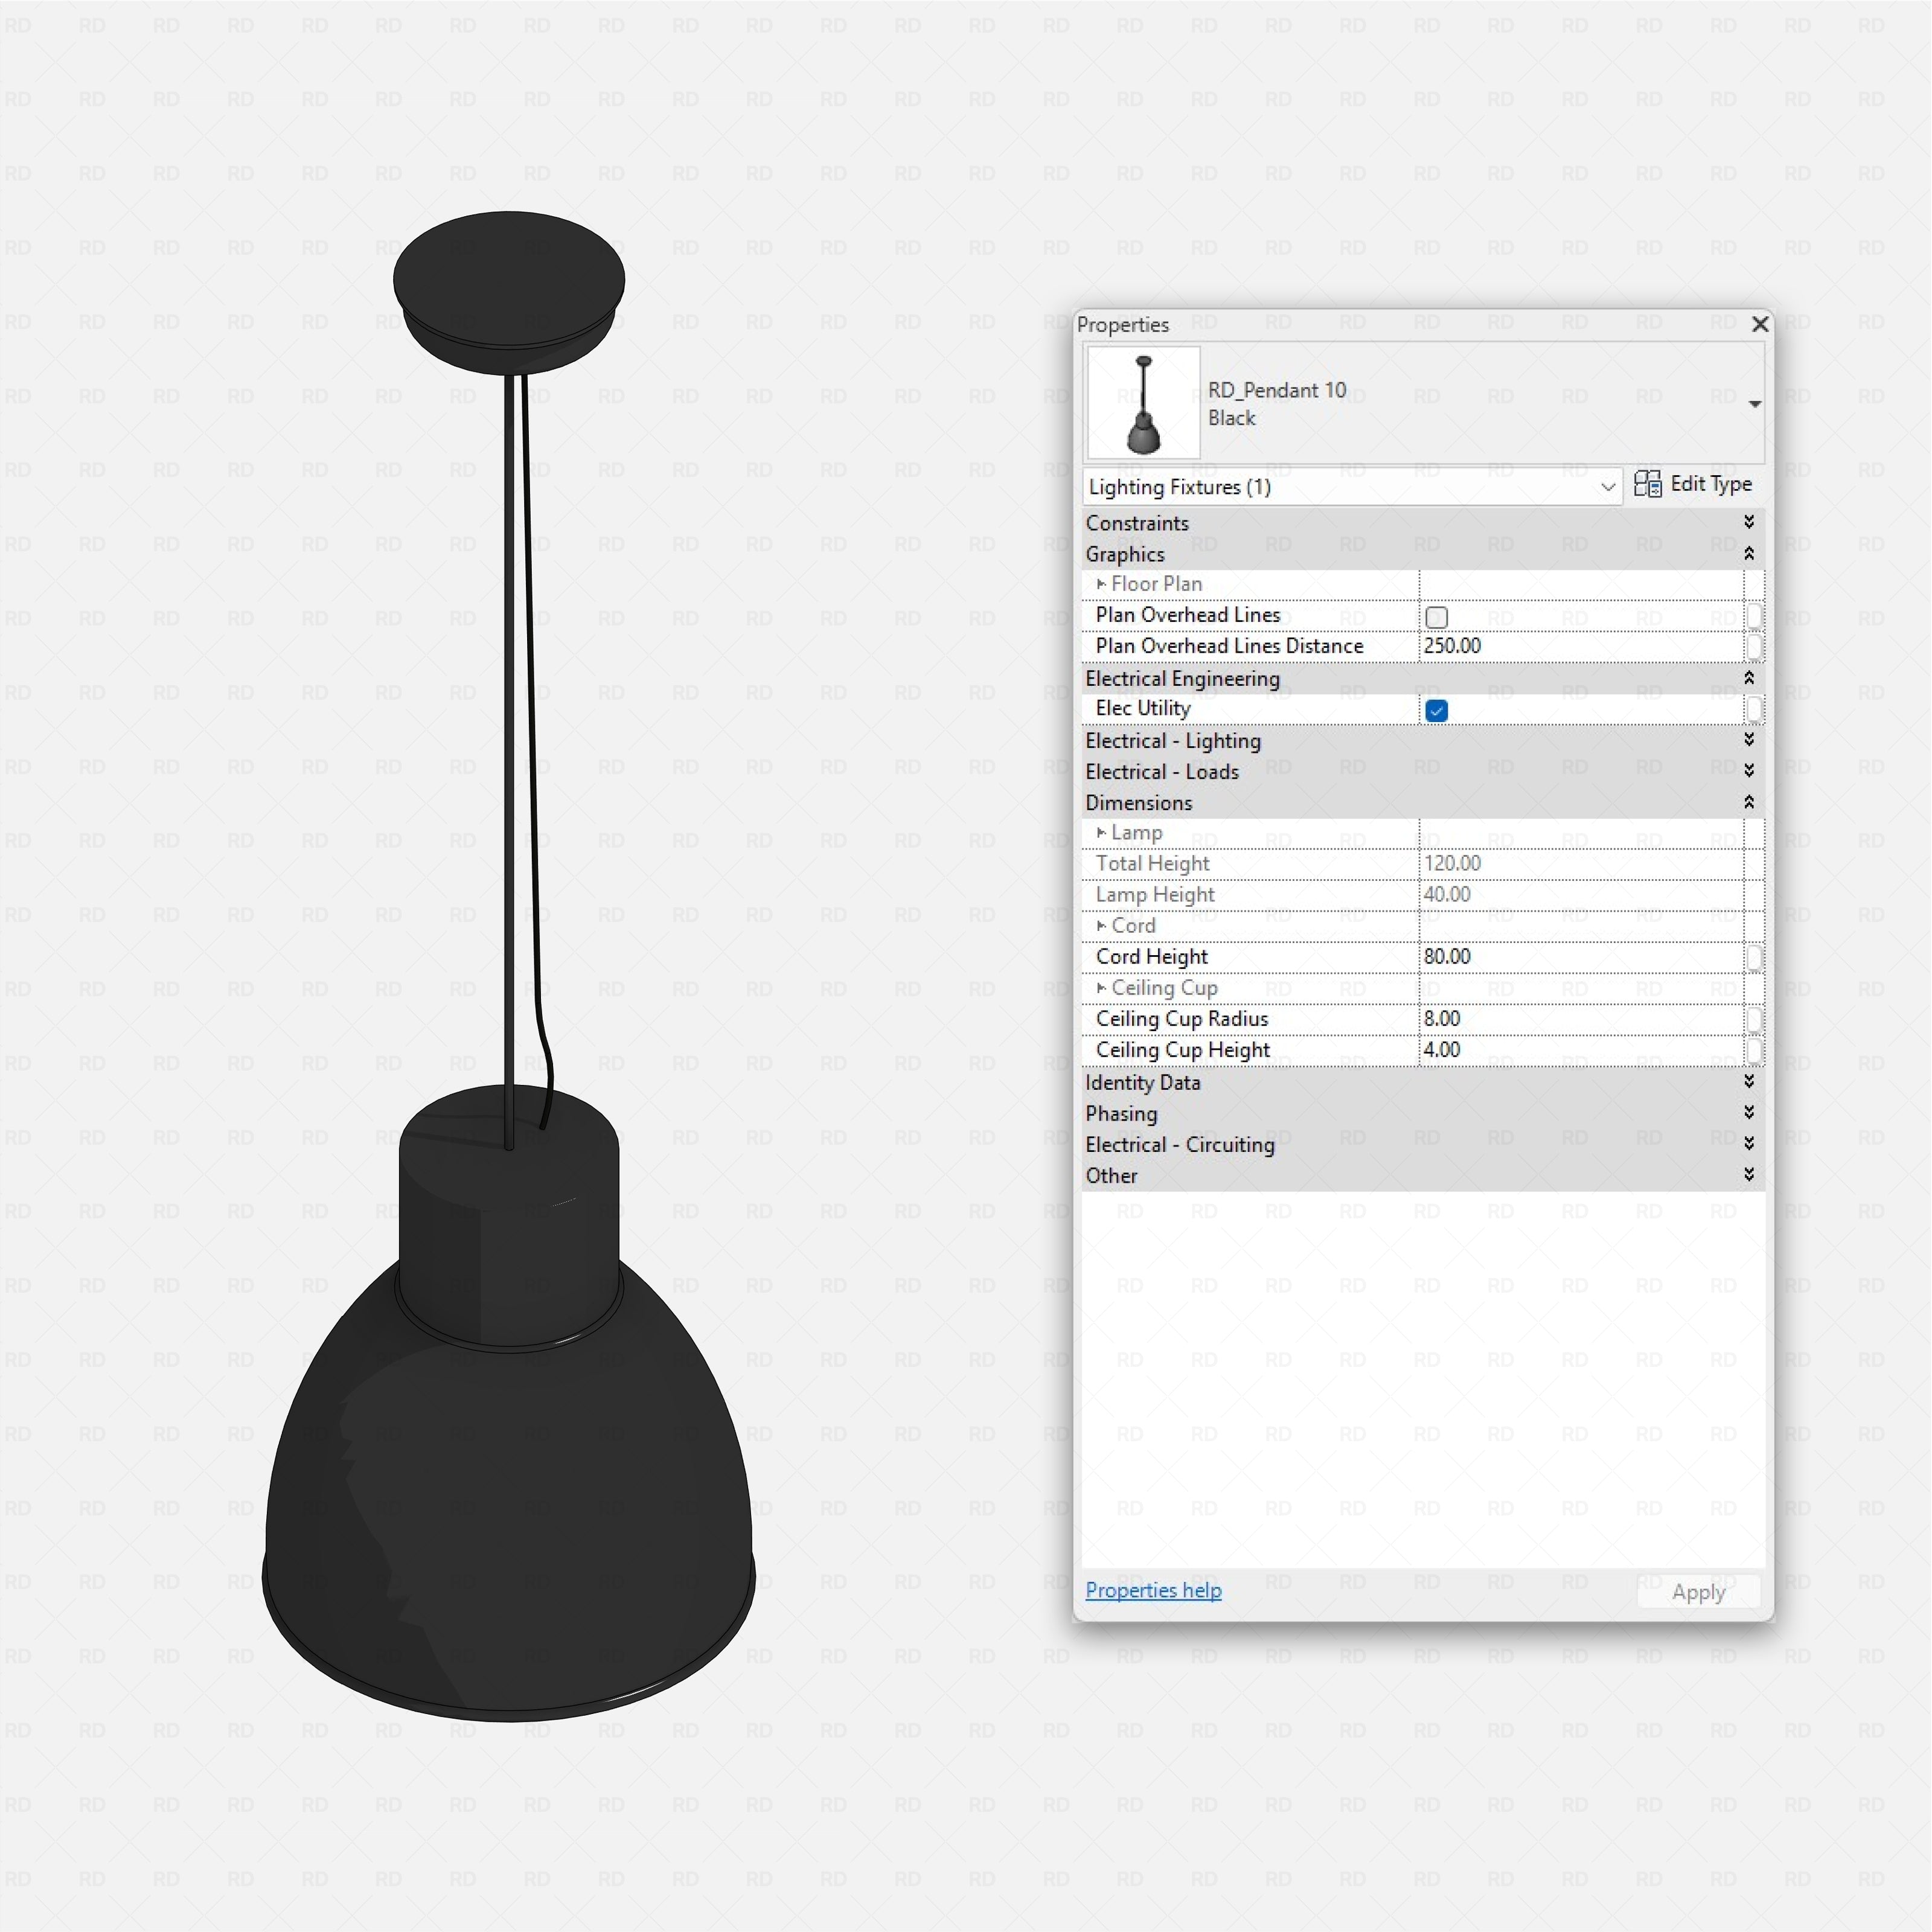Collapse the Dimensions section
Screen dimensions: 1932x1932
[x=1749, y=802]
